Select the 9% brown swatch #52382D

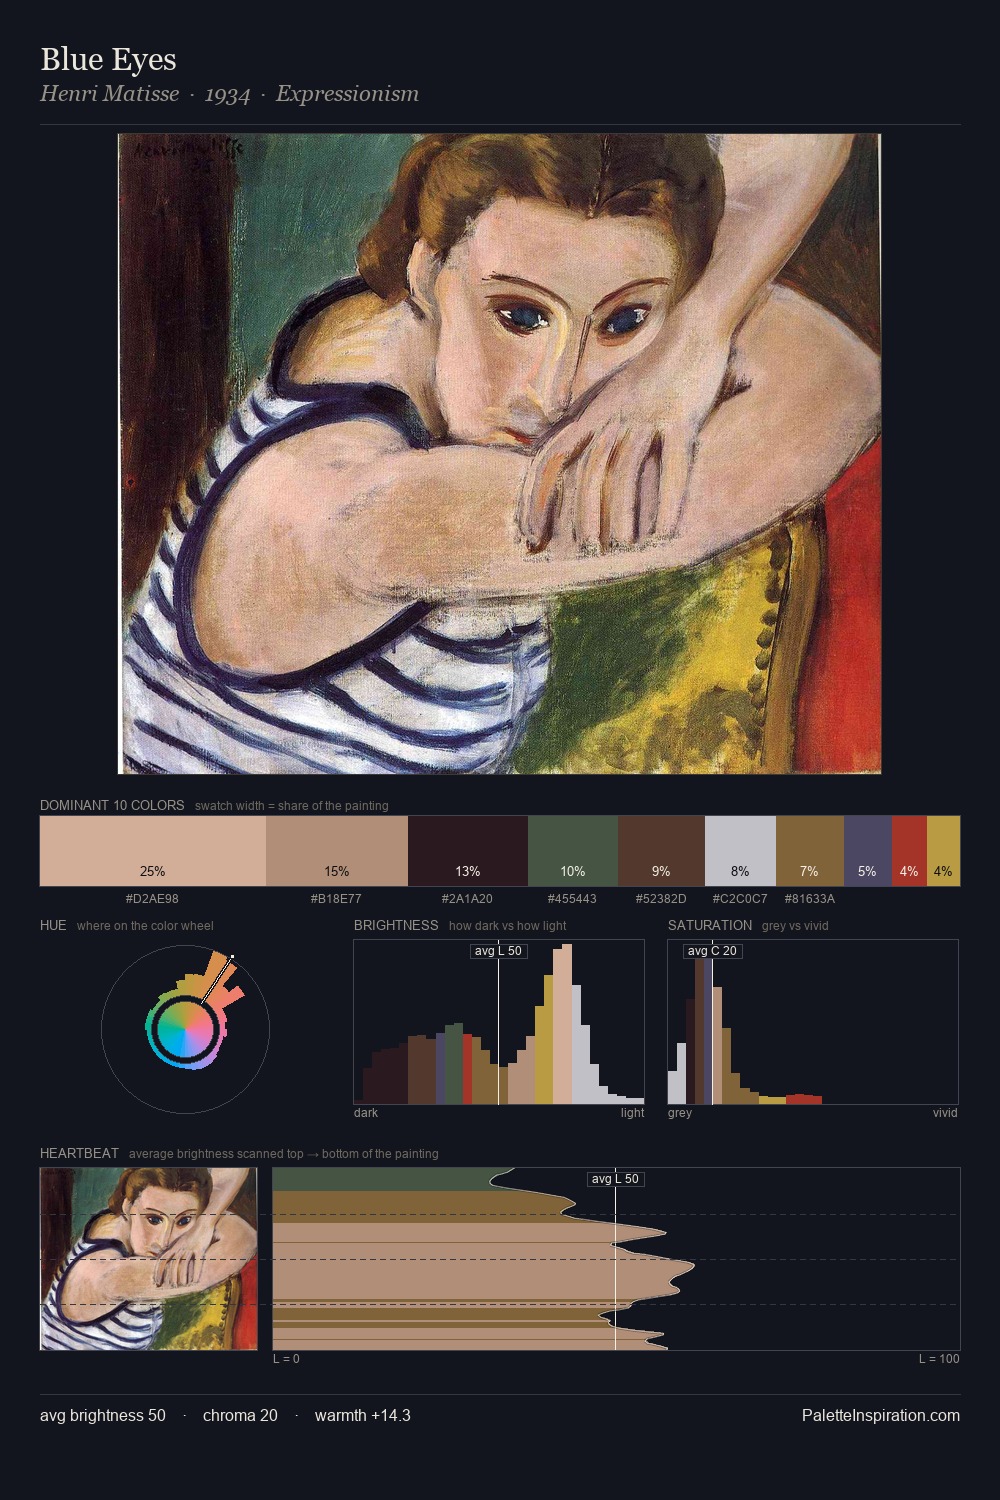(x=662, y=851)
